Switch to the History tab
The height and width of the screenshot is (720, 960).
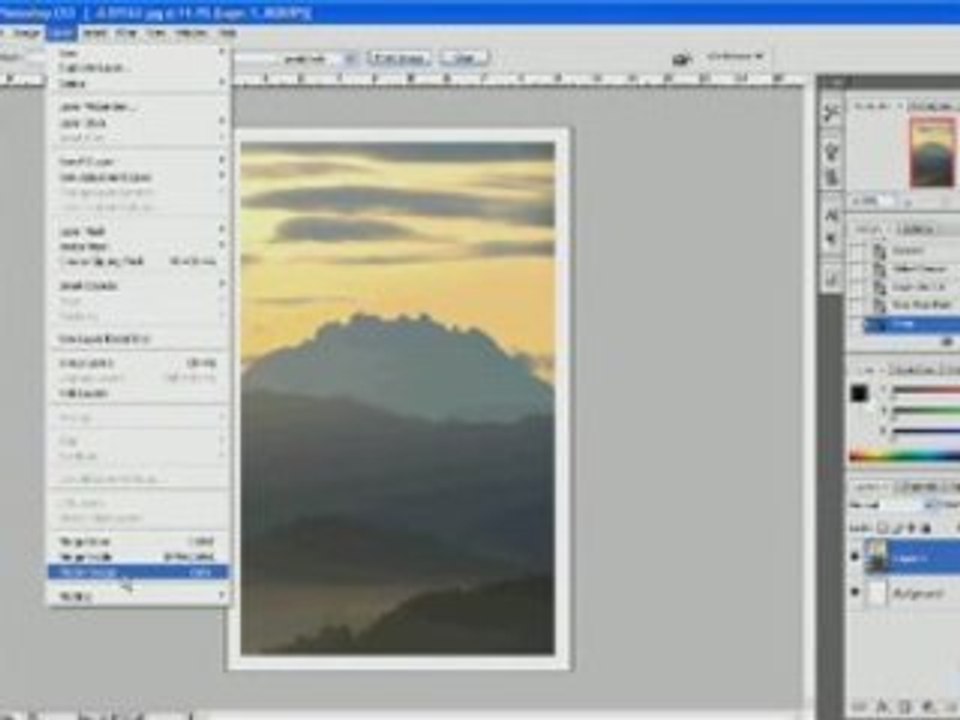tap(868, 229)
